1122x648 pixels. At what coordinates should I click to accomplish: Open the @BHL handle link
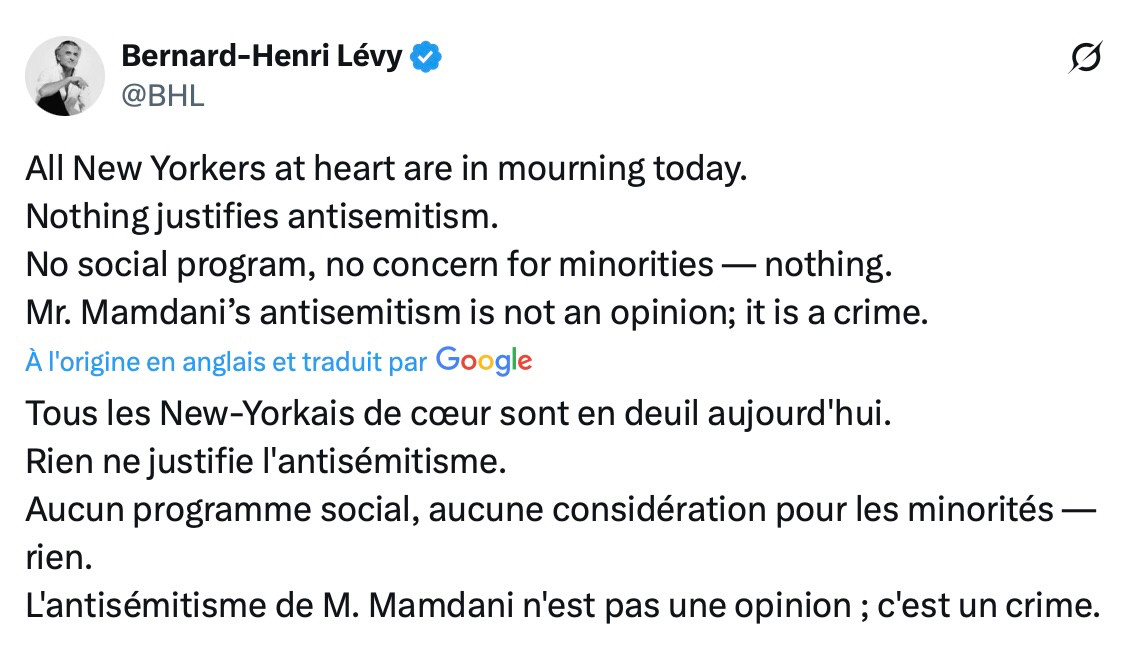tap(162, 97)
